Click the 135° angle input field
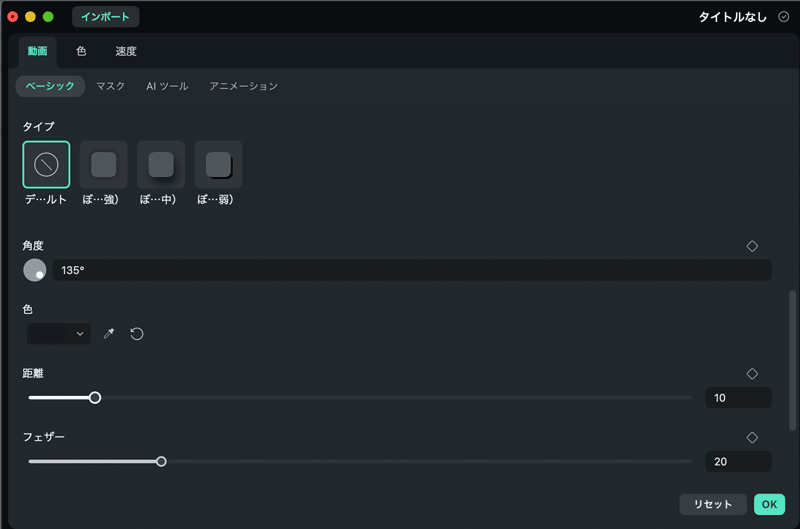This screenshot has height=529, width=800. (412, 270)
